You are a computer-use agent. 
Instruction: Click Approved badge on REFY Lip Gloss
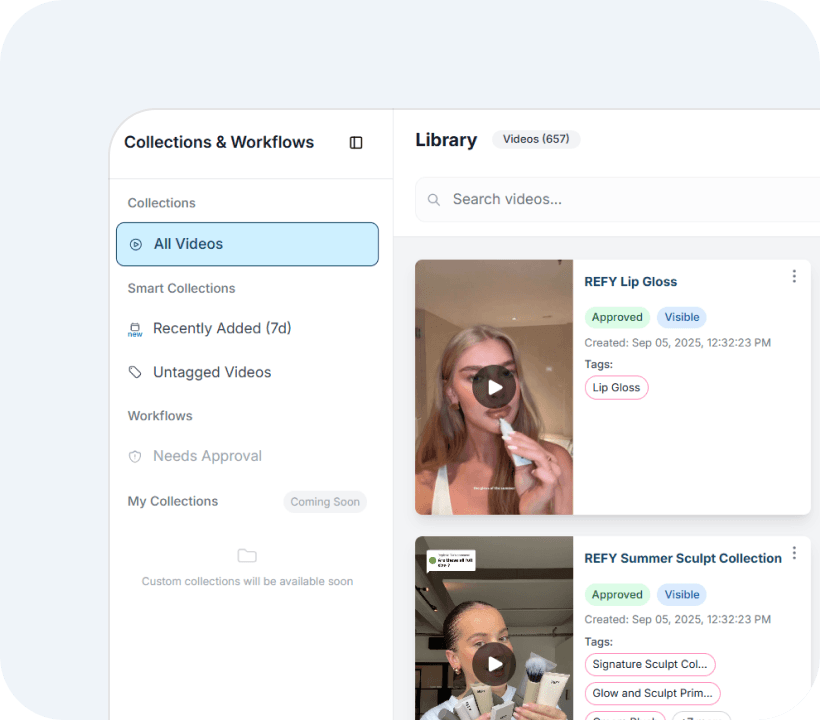click(x=617, y=317)
